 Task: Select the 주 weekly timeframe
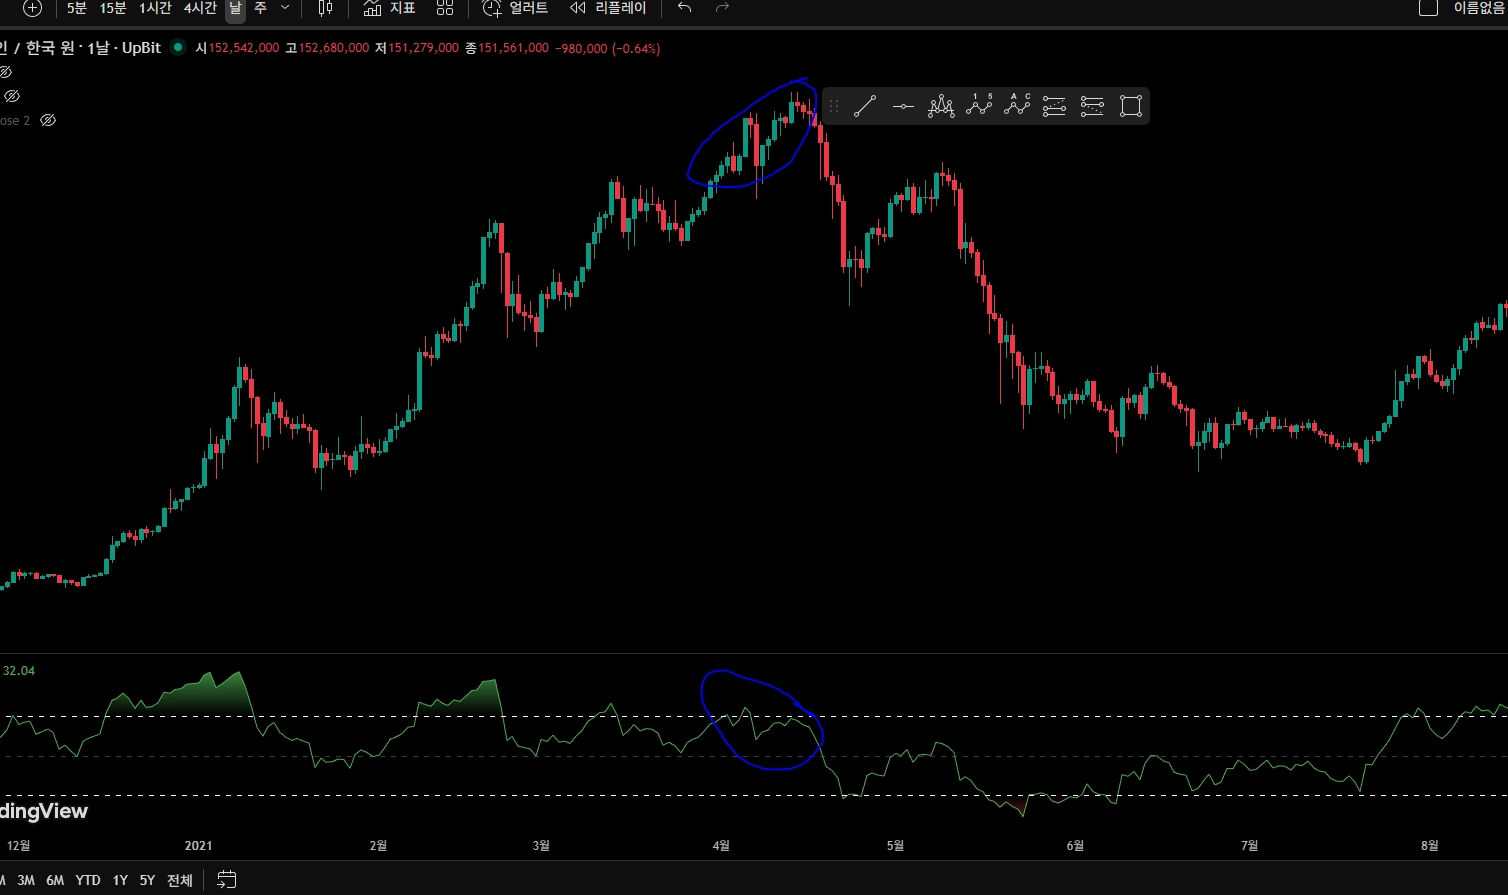pos(260,8)
